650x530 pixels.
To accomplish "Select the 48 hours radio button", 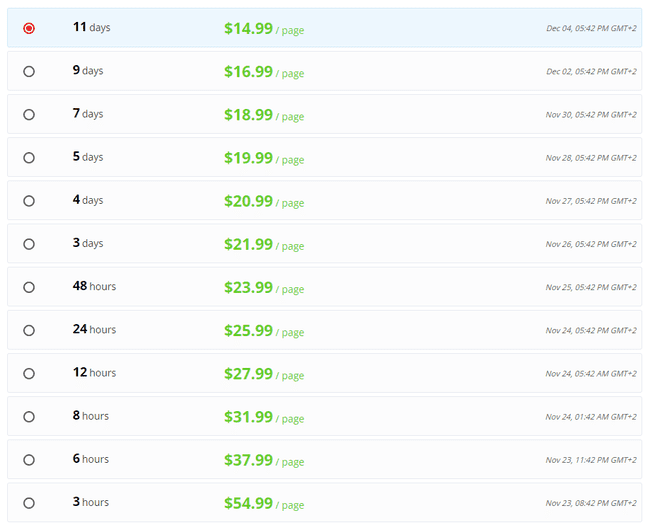I will (x=29, y=287).
